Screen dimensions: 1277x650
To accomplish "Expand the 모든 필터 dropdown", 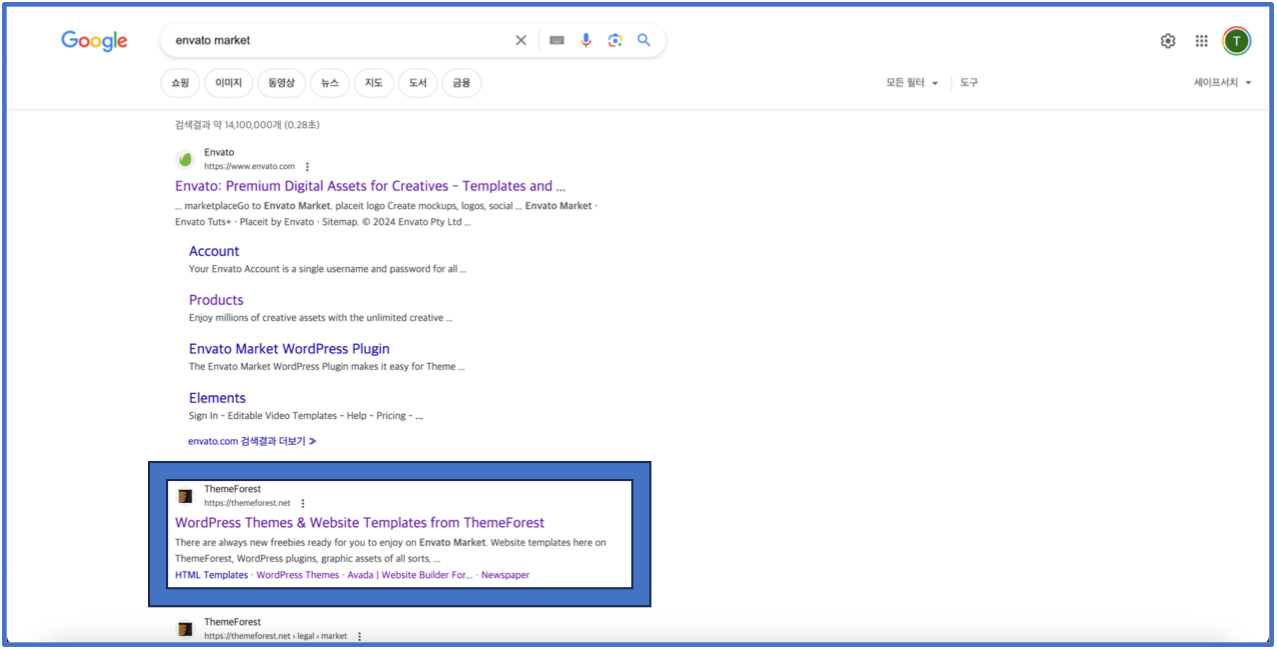I will click(x=912, y=83).
